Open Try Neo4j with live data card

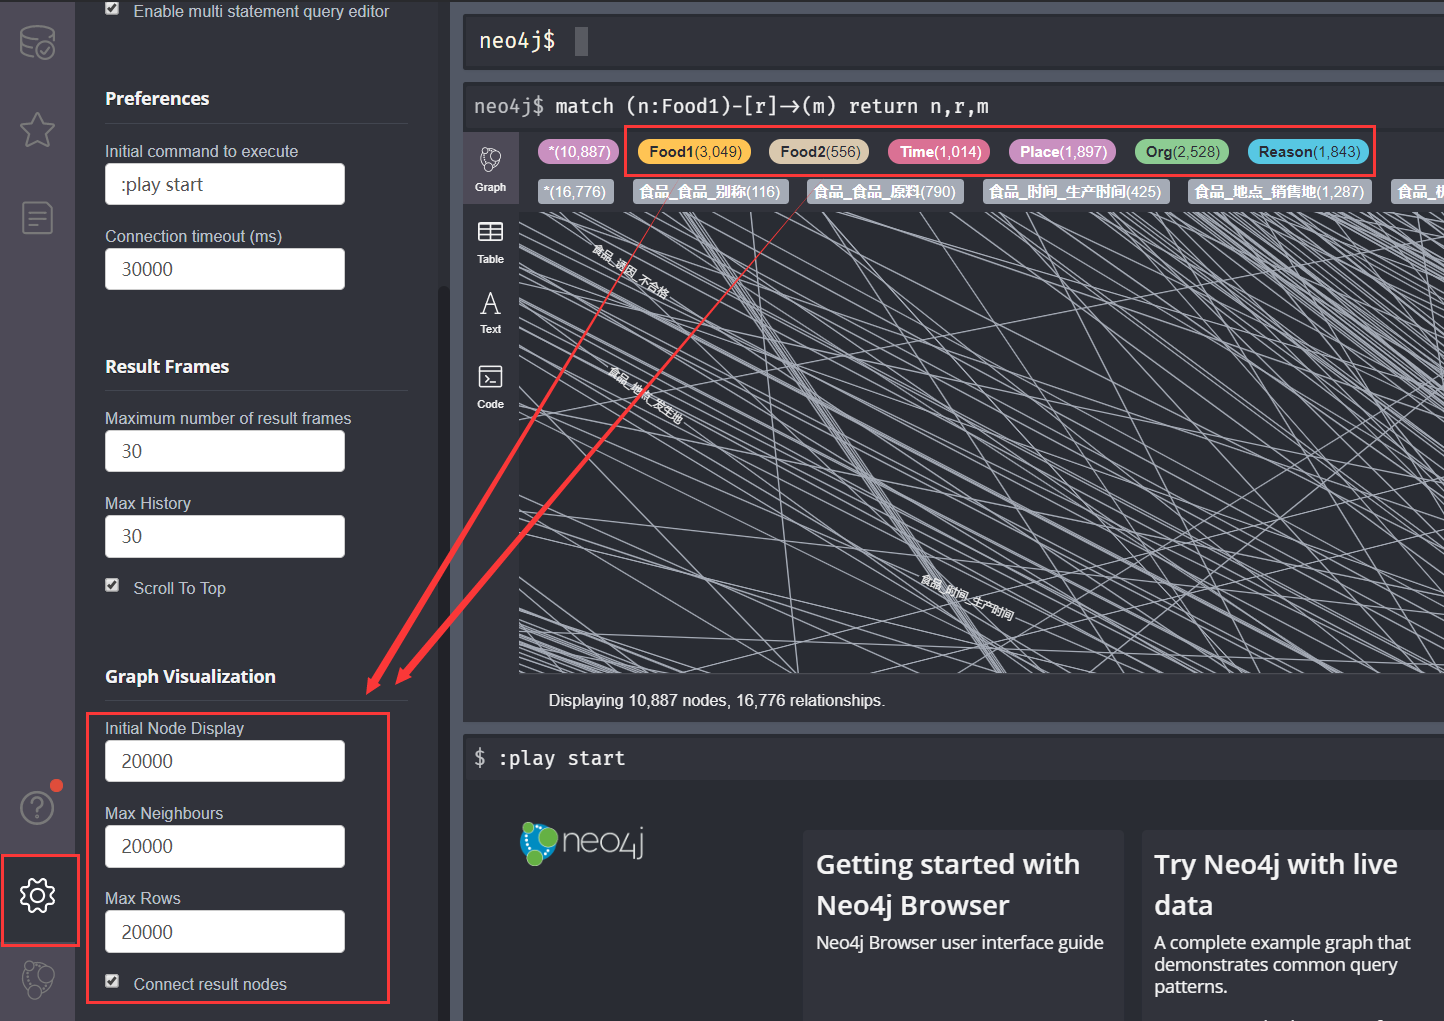(x=1293, y=925)
